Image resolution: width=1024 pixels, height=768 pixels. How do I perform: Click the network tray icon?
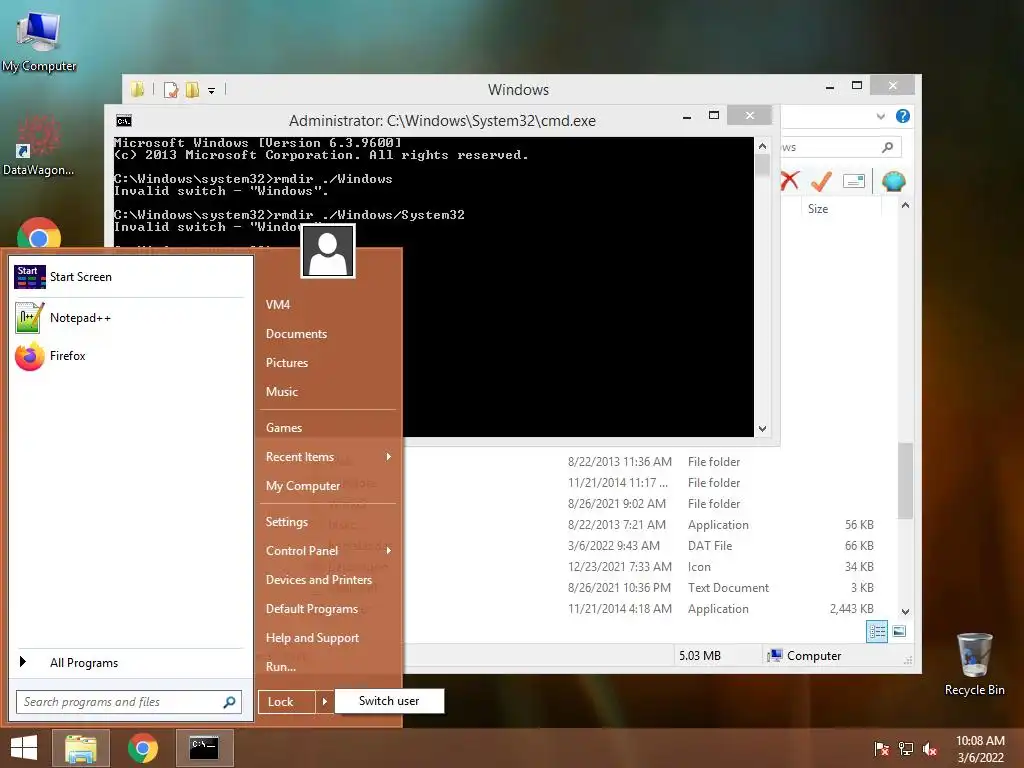tap(906, 748)
